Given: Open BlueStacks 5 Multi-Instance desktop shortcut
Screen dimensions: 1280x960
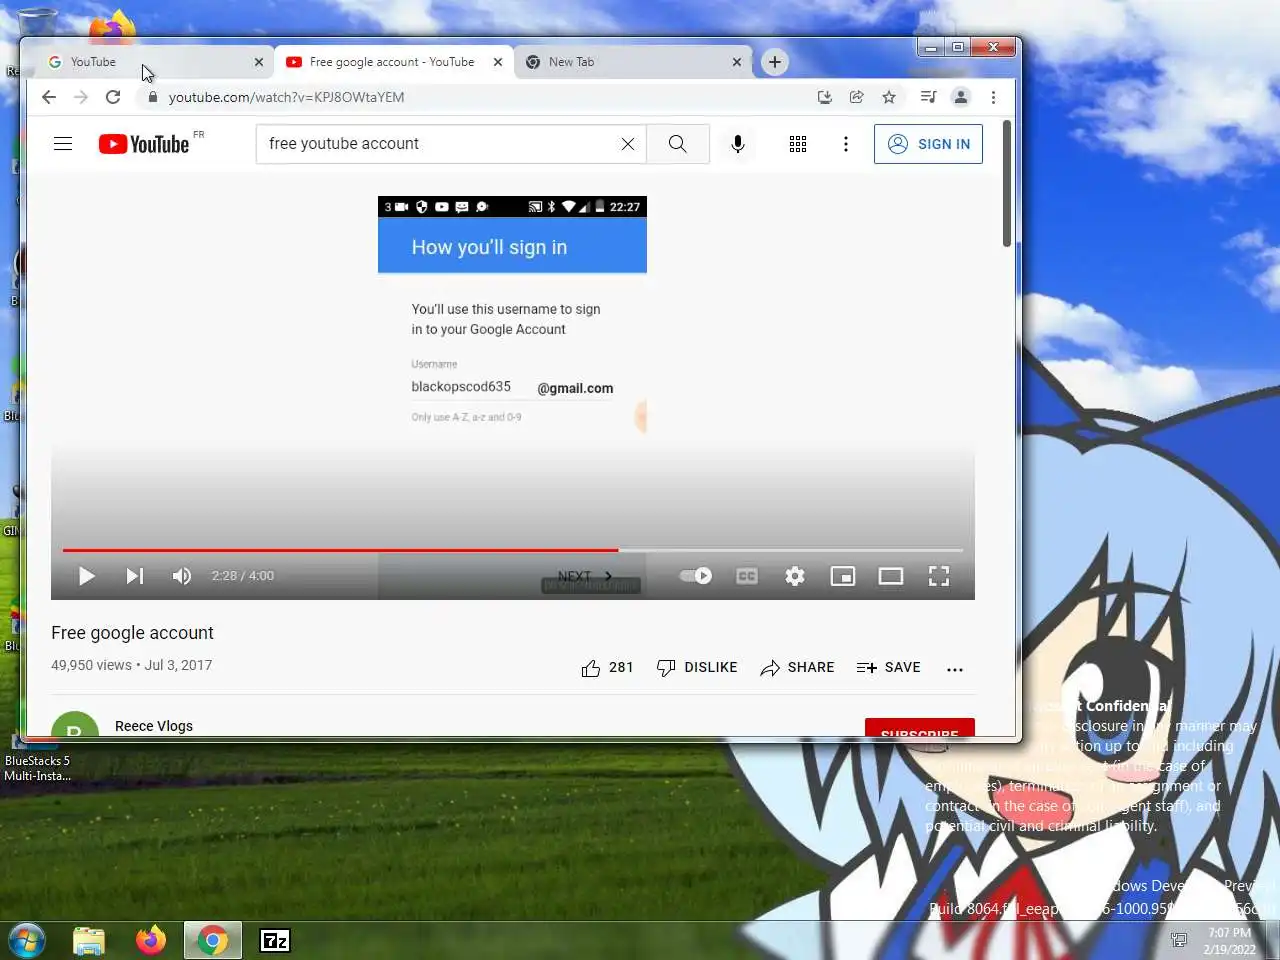Looking at the screenshot, I should [37, 755].
